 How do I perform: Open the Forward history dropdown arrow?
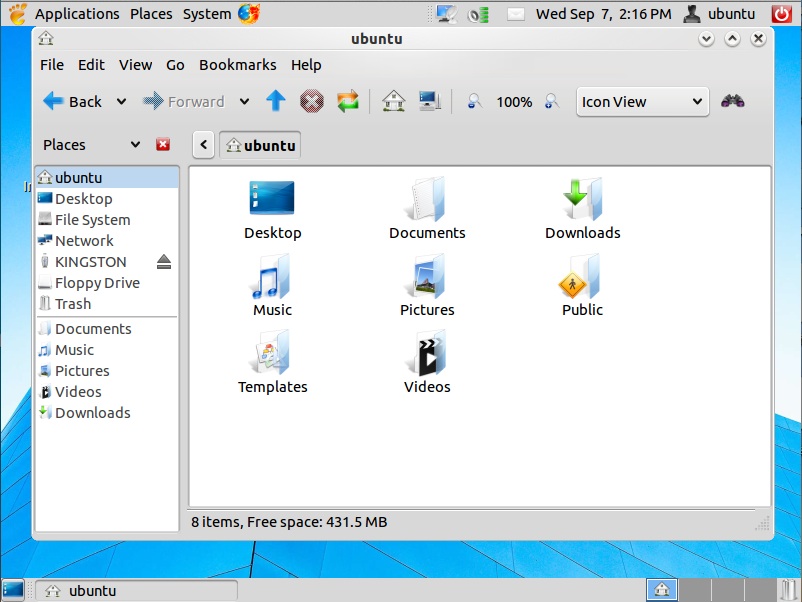pyautogui.click(x=244, y=101)
